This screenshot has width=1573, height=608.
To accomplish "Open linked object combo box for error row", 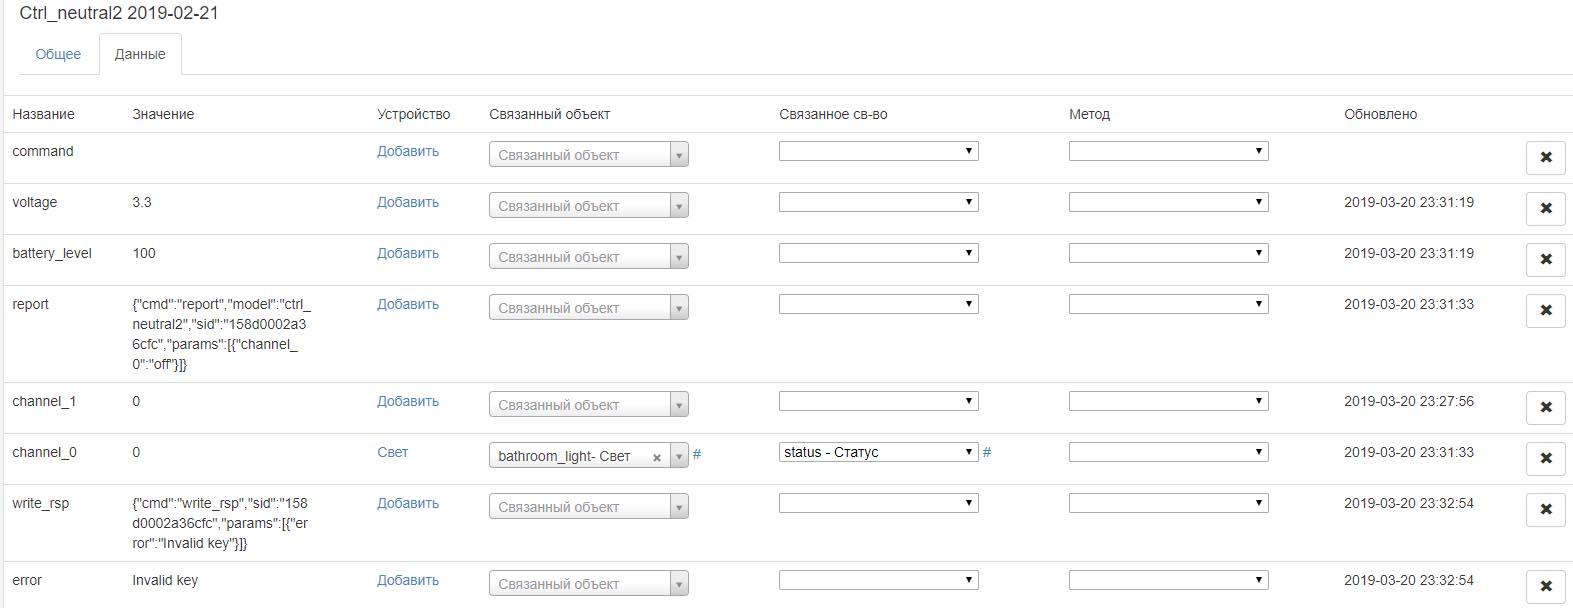I will (588, 584).
